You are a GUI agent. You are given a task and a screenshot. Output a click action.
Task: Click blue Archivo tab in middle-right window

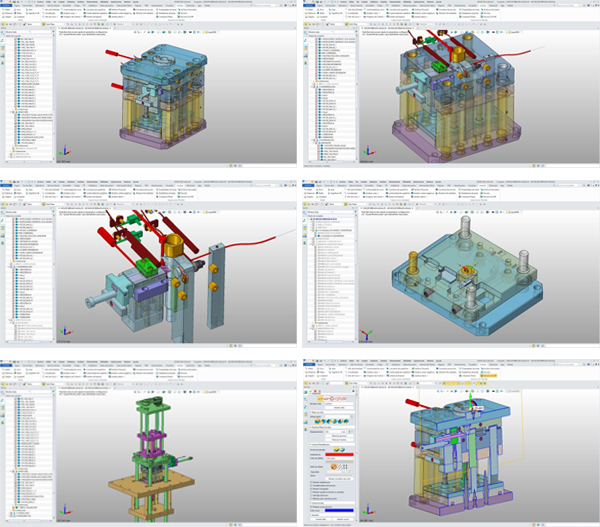308,185
